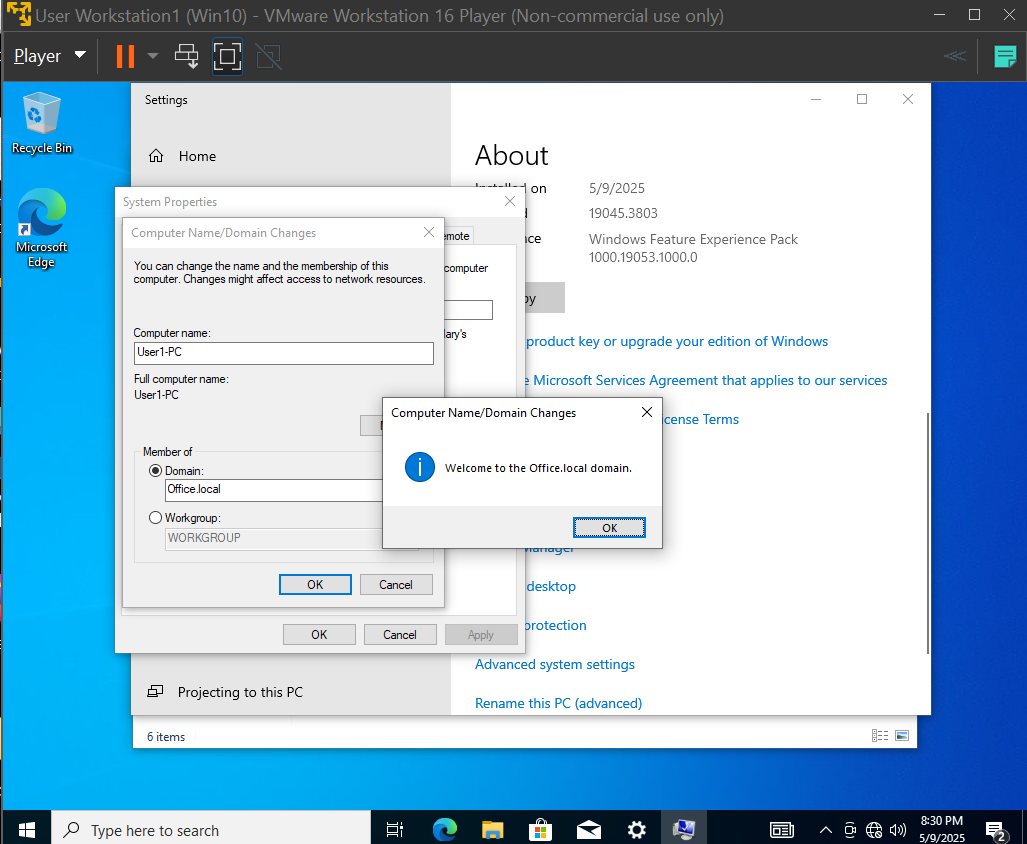This screenshot has height=844, width=1027.
Task: Open the License Terms link in Settings
Action: click(x=701, y=419)
